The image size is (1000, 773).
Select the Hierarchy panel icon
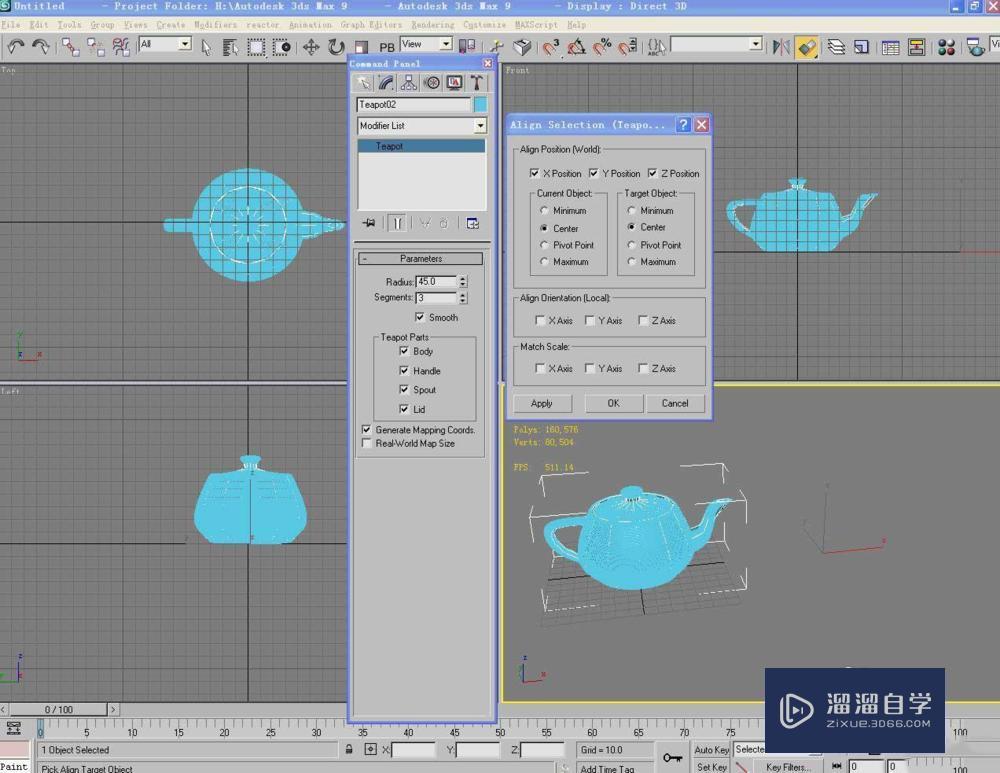click(407, 83)
